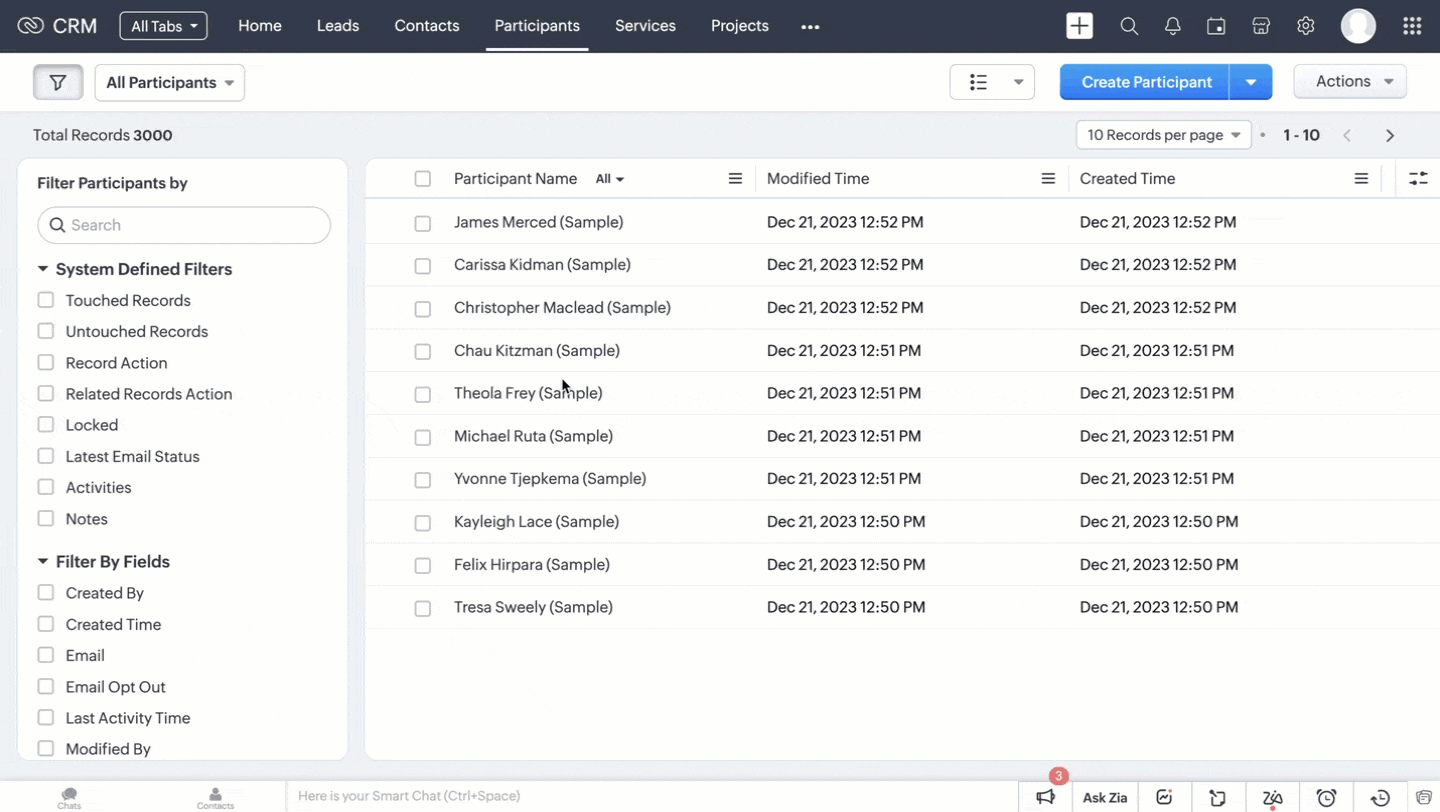The width and height of the screenshot is (1440, 812).
Task: Open the Chau Kitzman (Sample) record
Action: (537, 351)
